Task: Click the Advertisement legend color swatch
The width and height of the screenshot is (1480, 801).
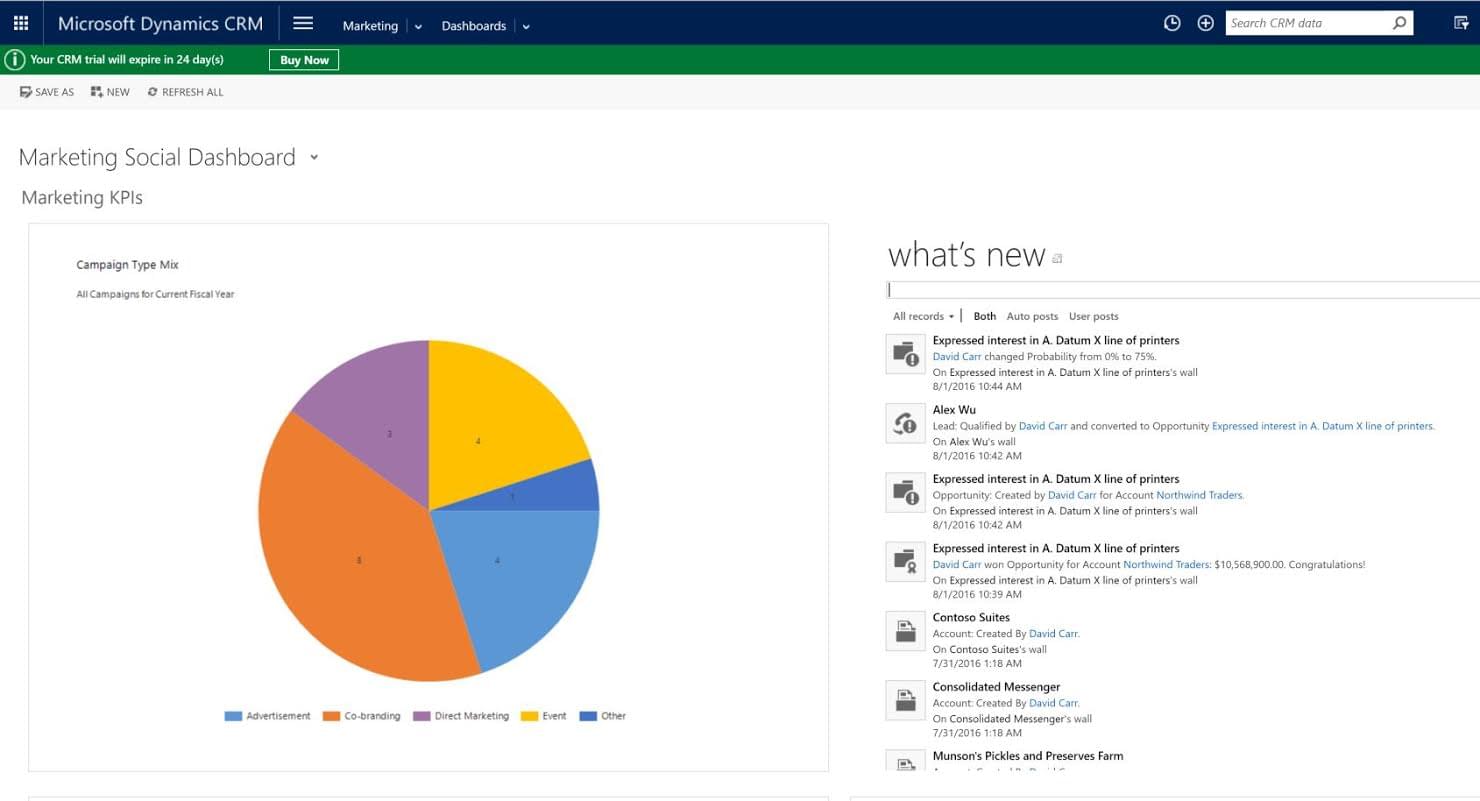Action: [233, 716]
